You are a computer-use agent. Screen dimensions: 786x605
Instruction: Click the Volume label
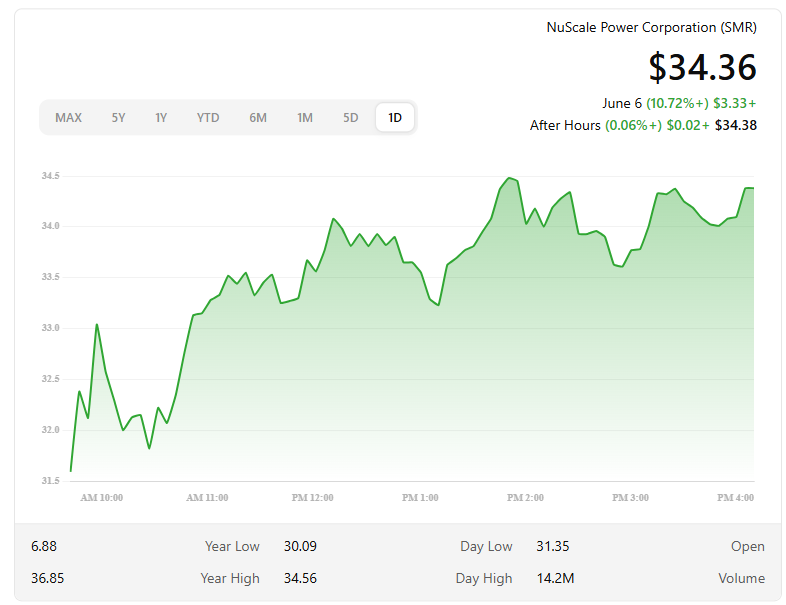741,578
